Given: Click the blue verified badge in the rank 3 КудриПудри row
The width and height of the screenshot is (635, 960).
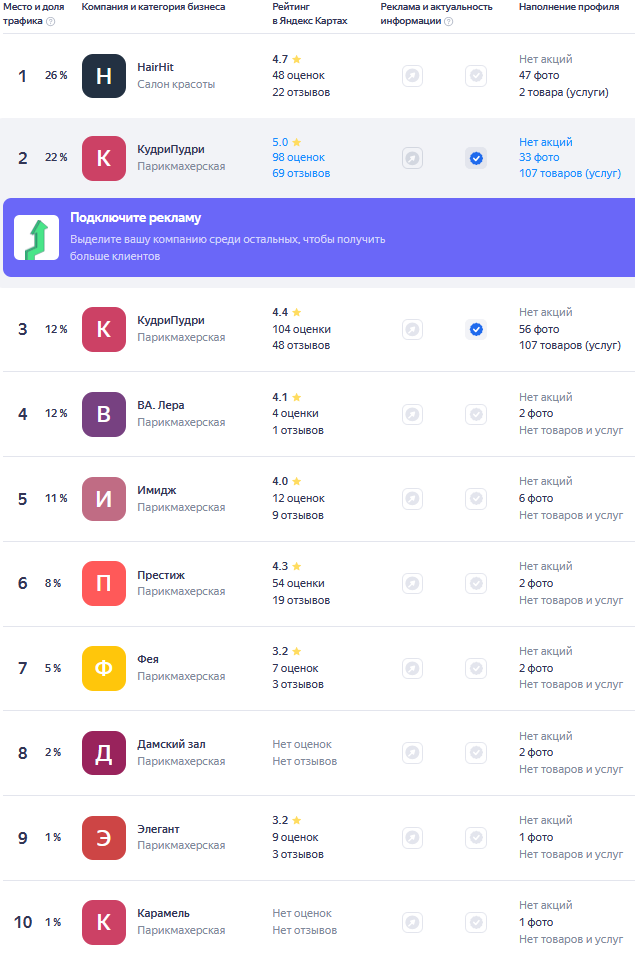Looking at the screenshot, I should pos(476,330).
